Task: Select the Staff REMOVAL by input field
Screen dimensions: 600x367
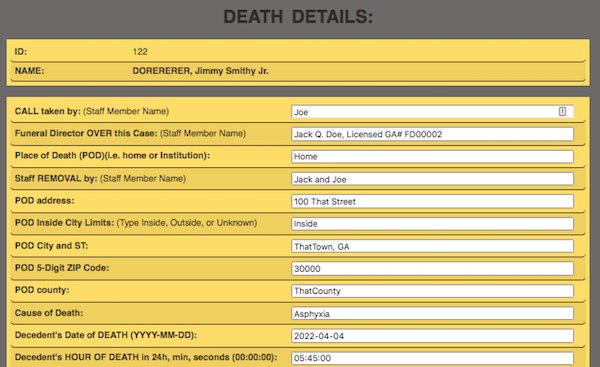Action: 432,179
